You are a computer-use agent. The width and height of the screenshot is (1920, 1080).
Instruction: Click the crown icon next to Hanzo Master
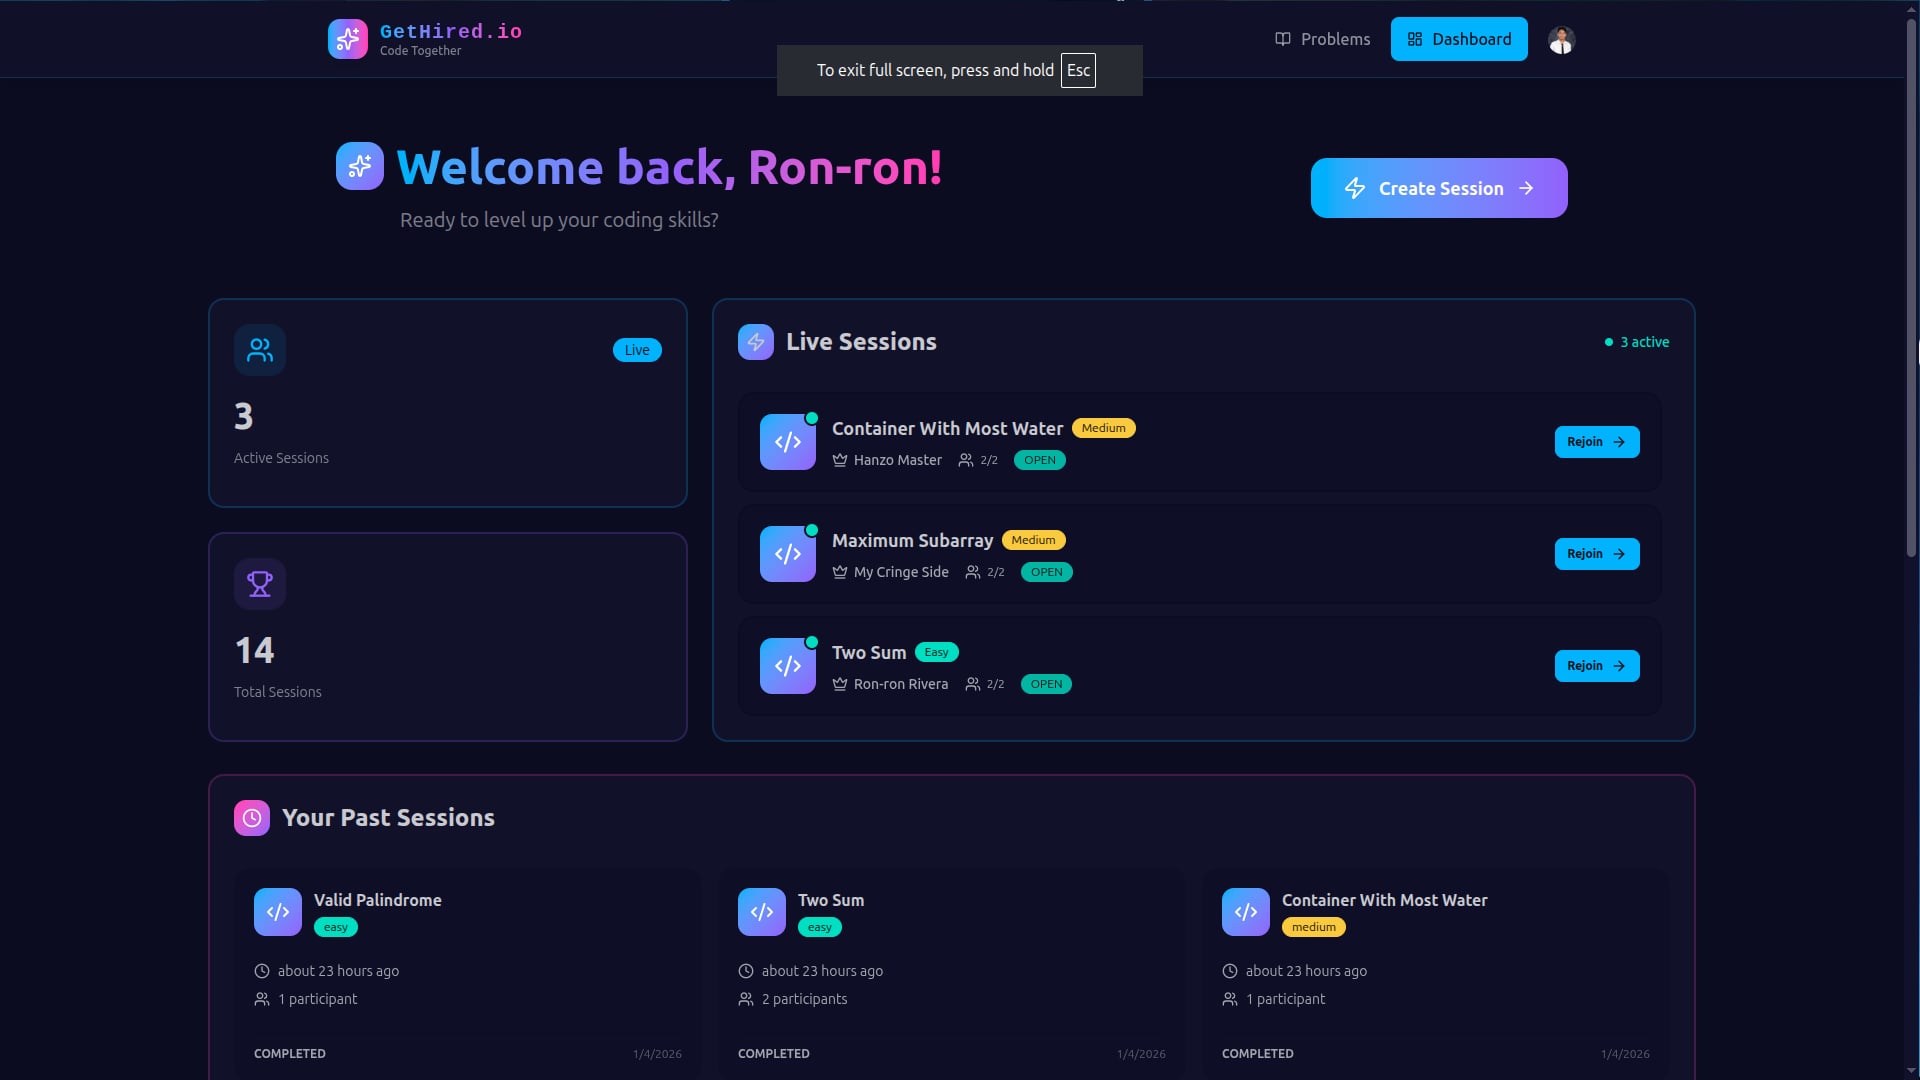coord(838,460)
